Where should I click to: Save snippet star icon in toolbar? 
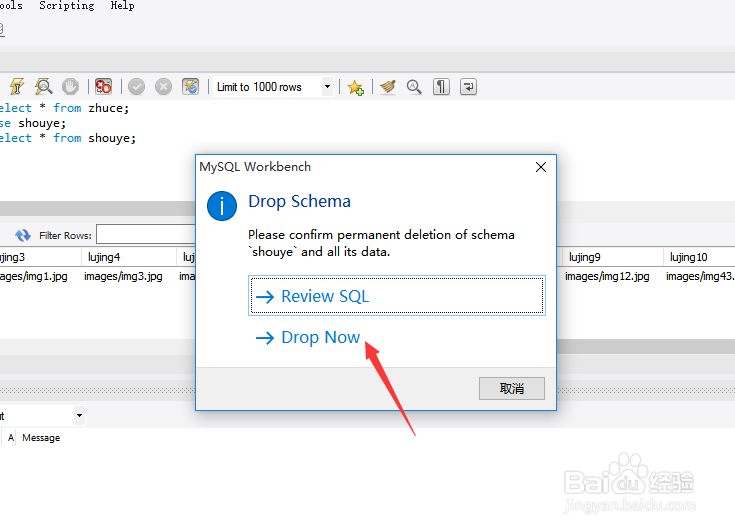pos(355,87)
